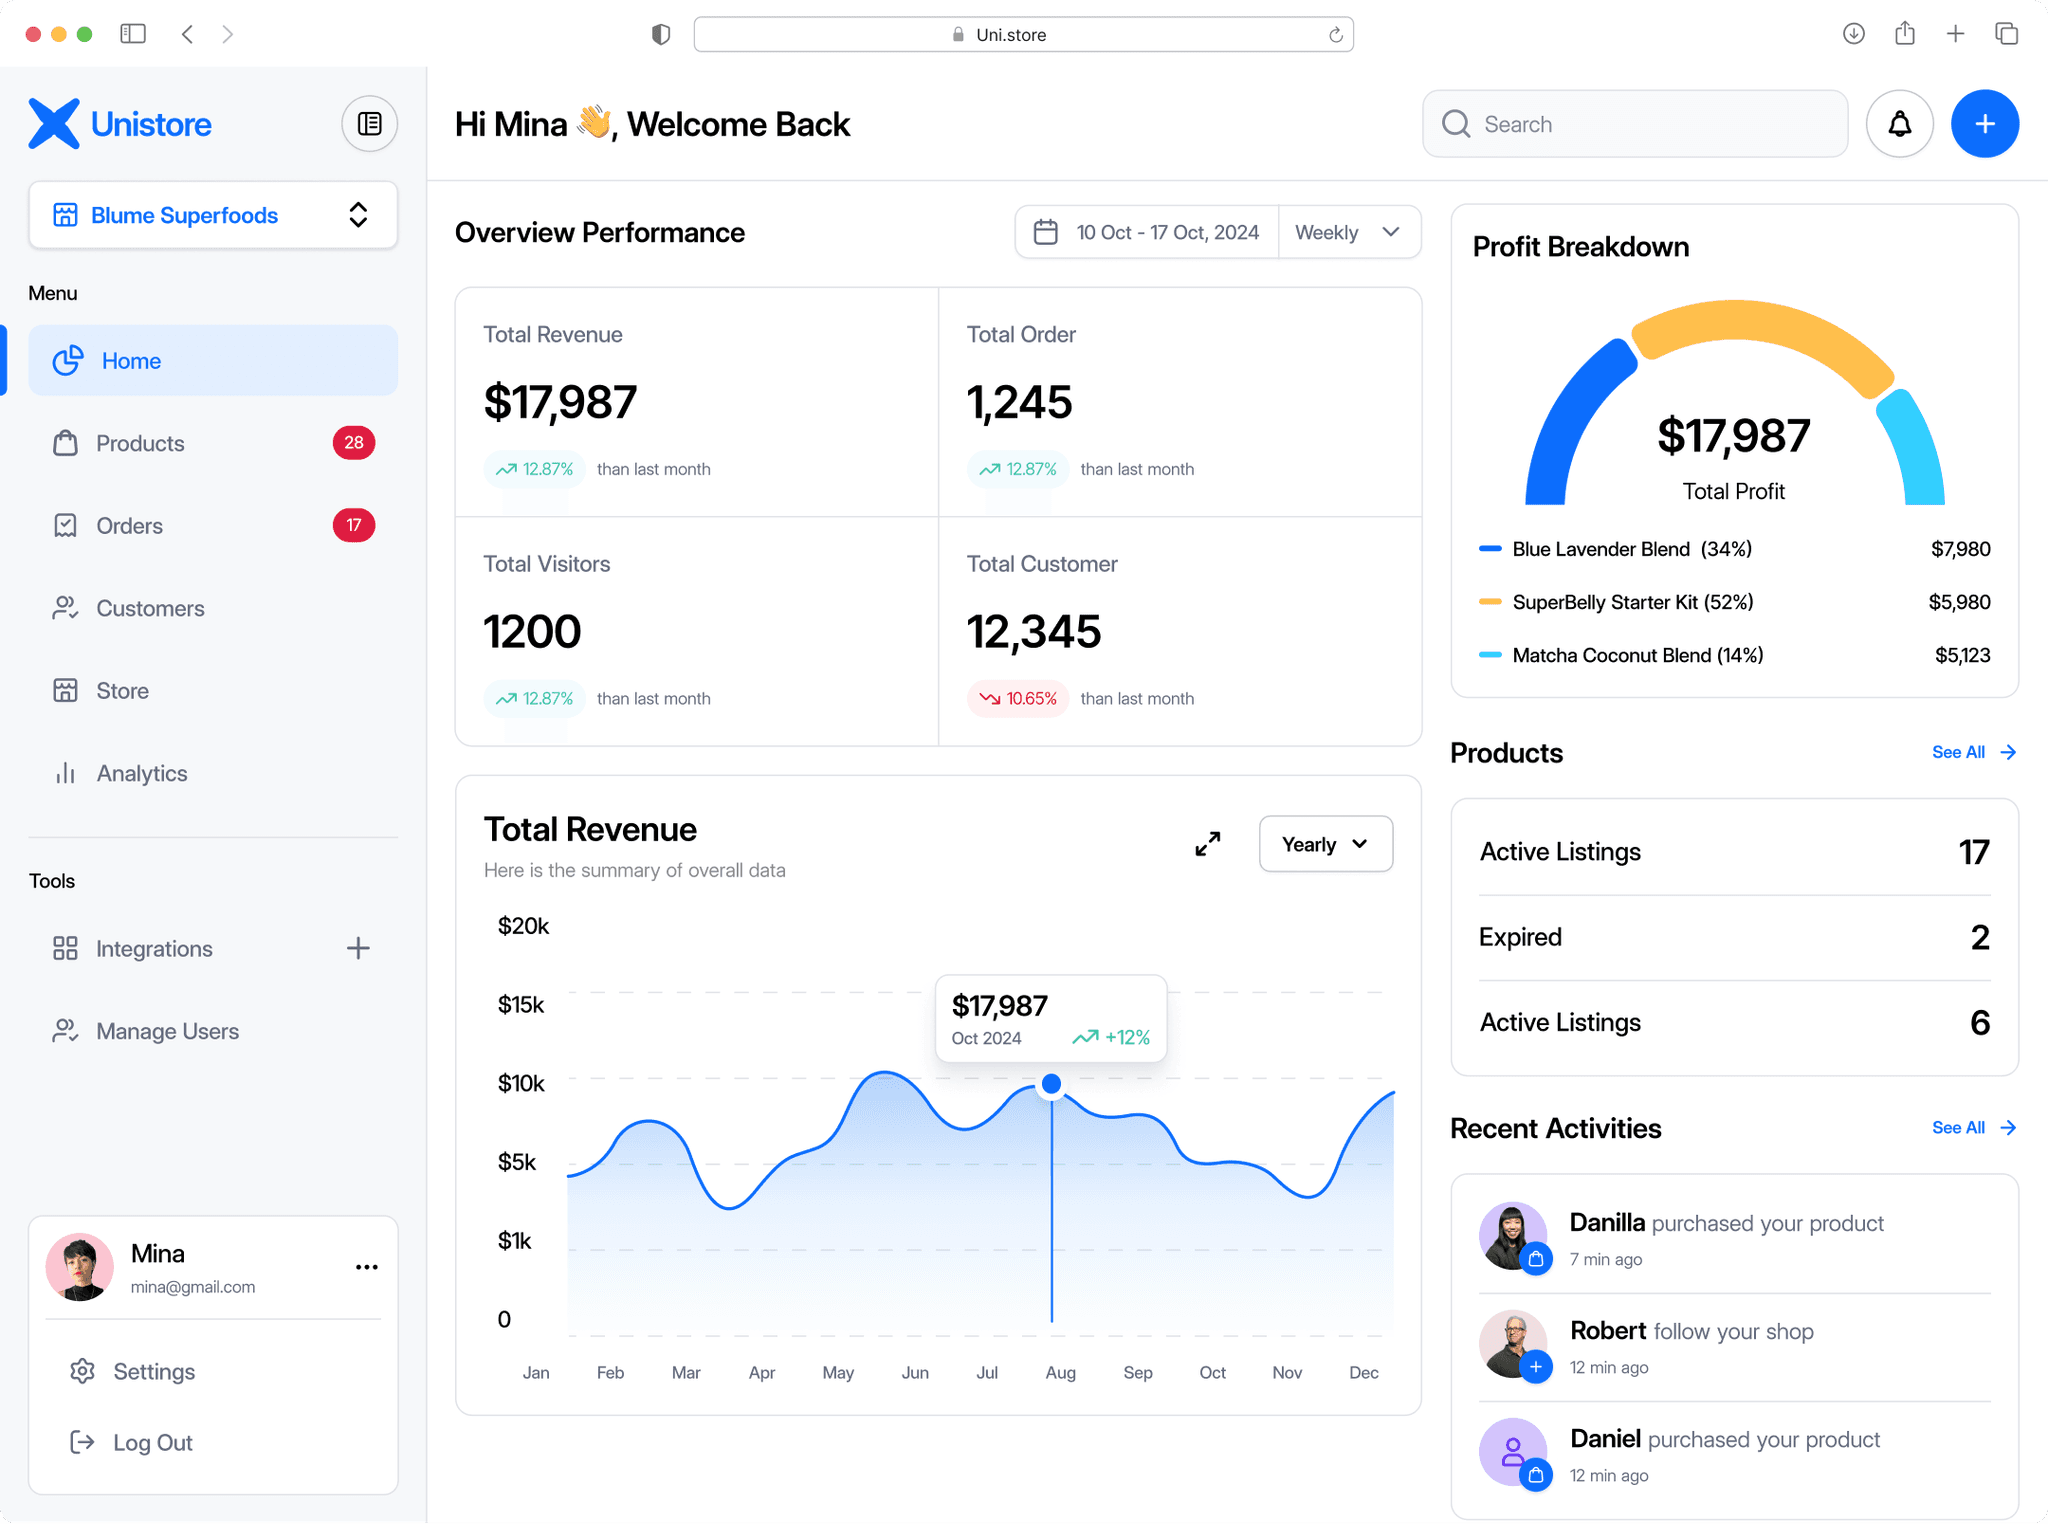Click the Expired listings row

1734,937
